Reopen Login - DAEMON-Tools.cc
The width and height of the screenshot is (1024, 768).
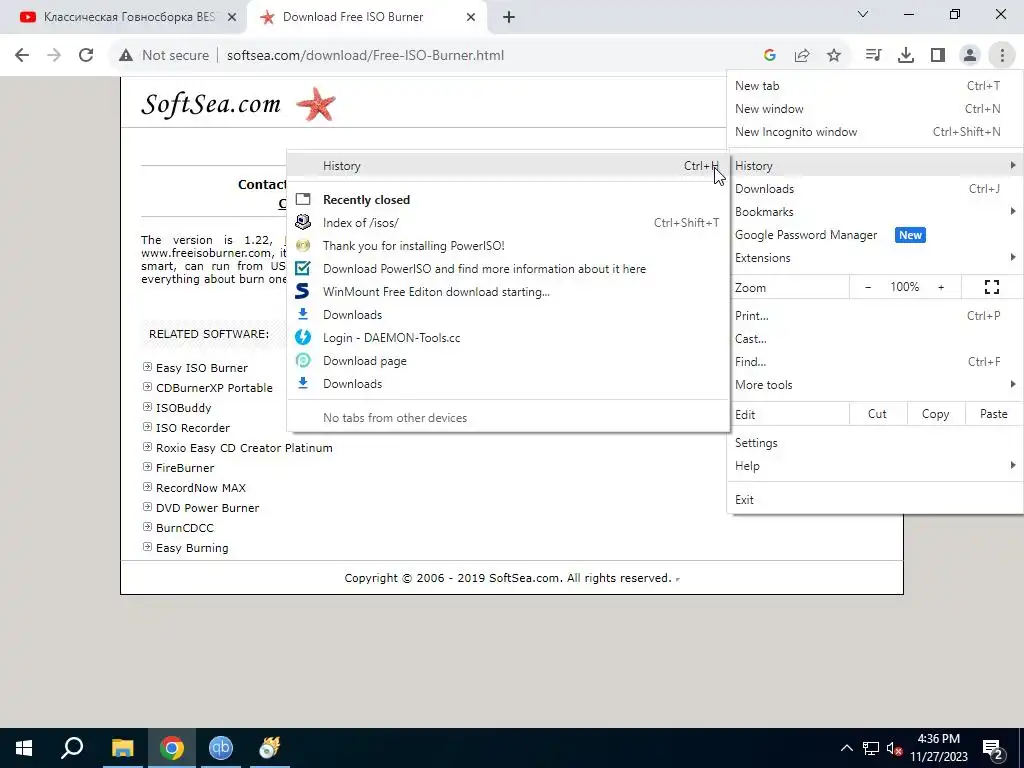[508, 338]
